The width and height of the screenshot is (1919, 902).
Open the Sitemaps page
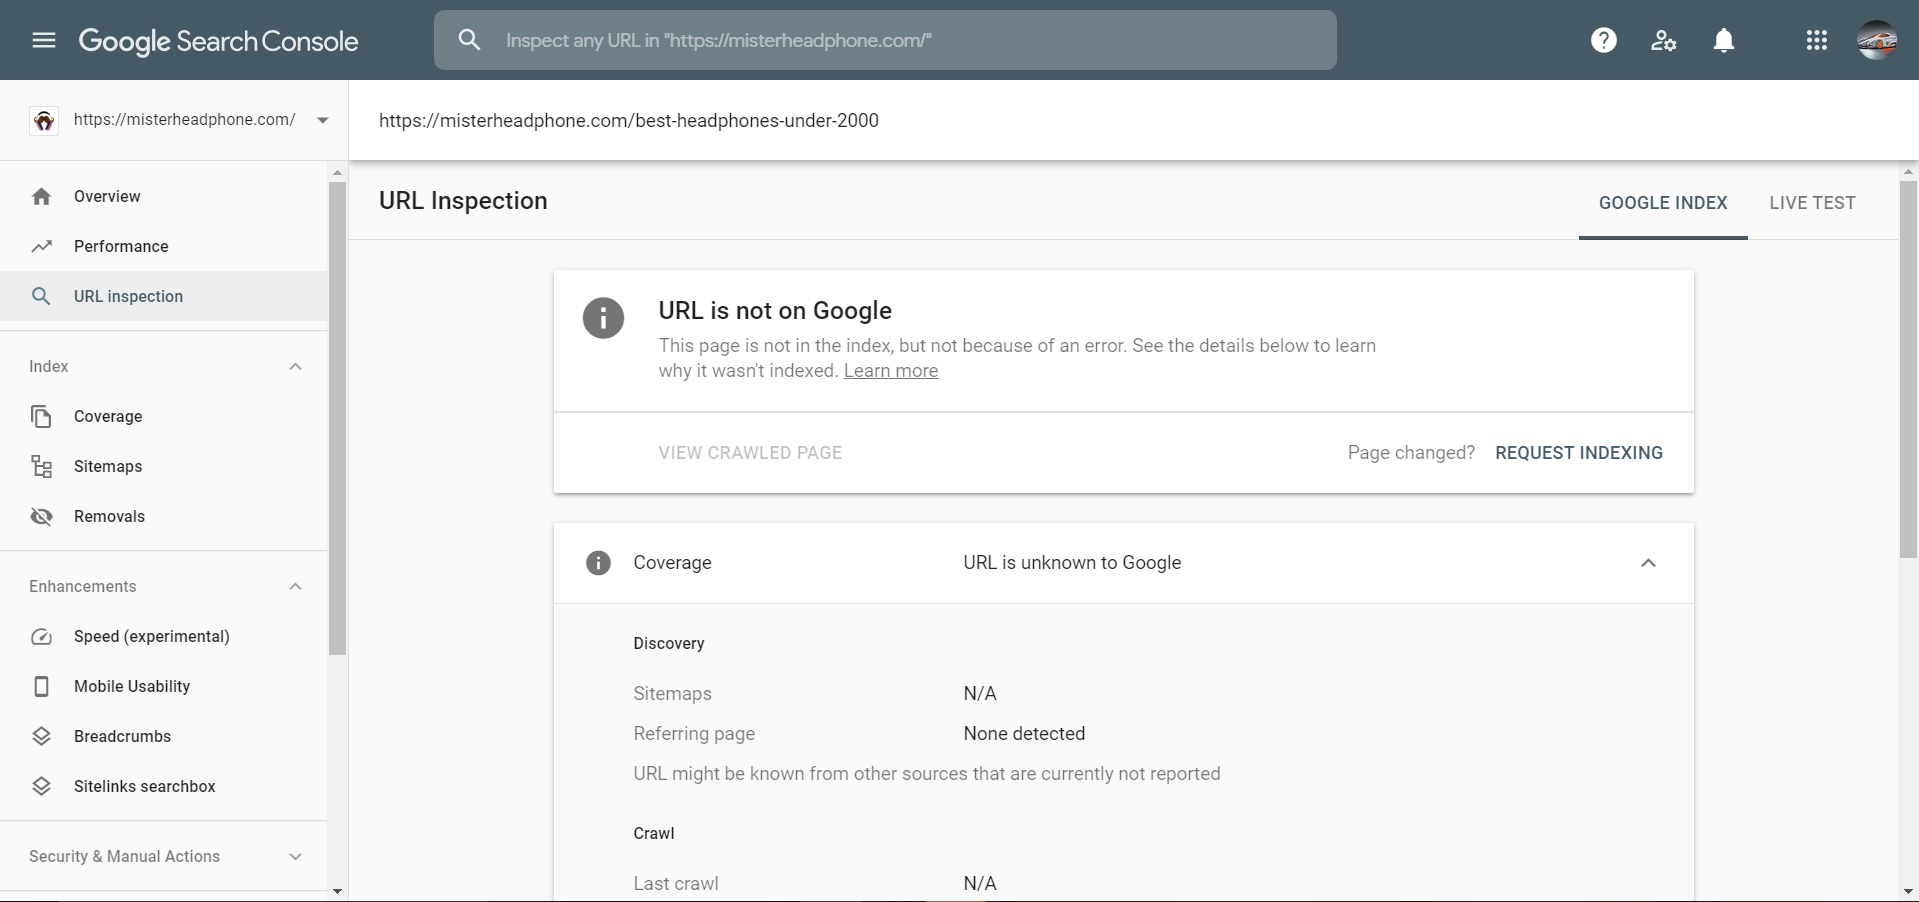click(164, 466)
